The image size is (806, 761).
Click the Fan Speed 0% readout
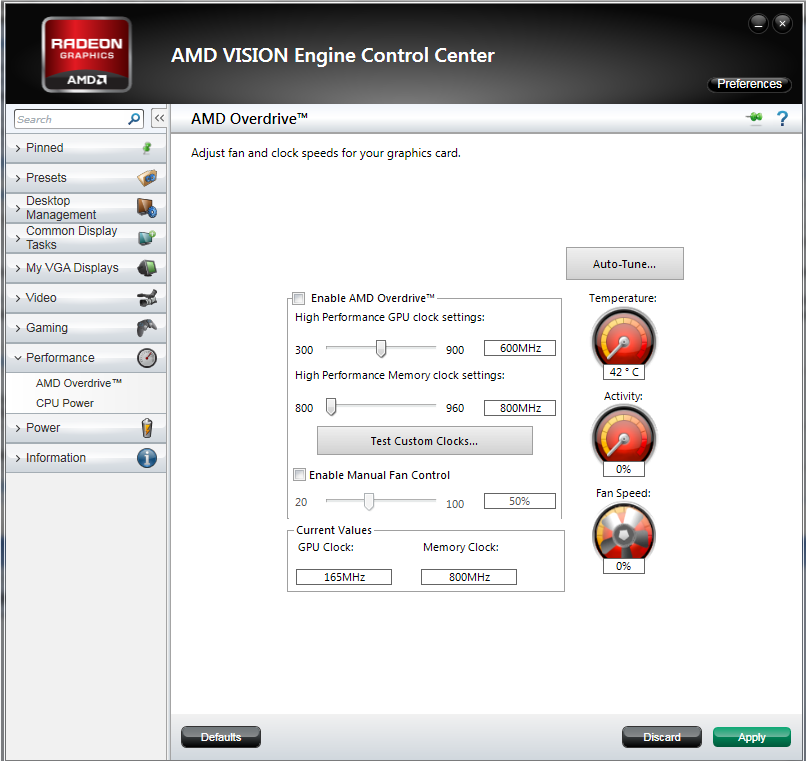pyautogui.click(x=624, y=566)
